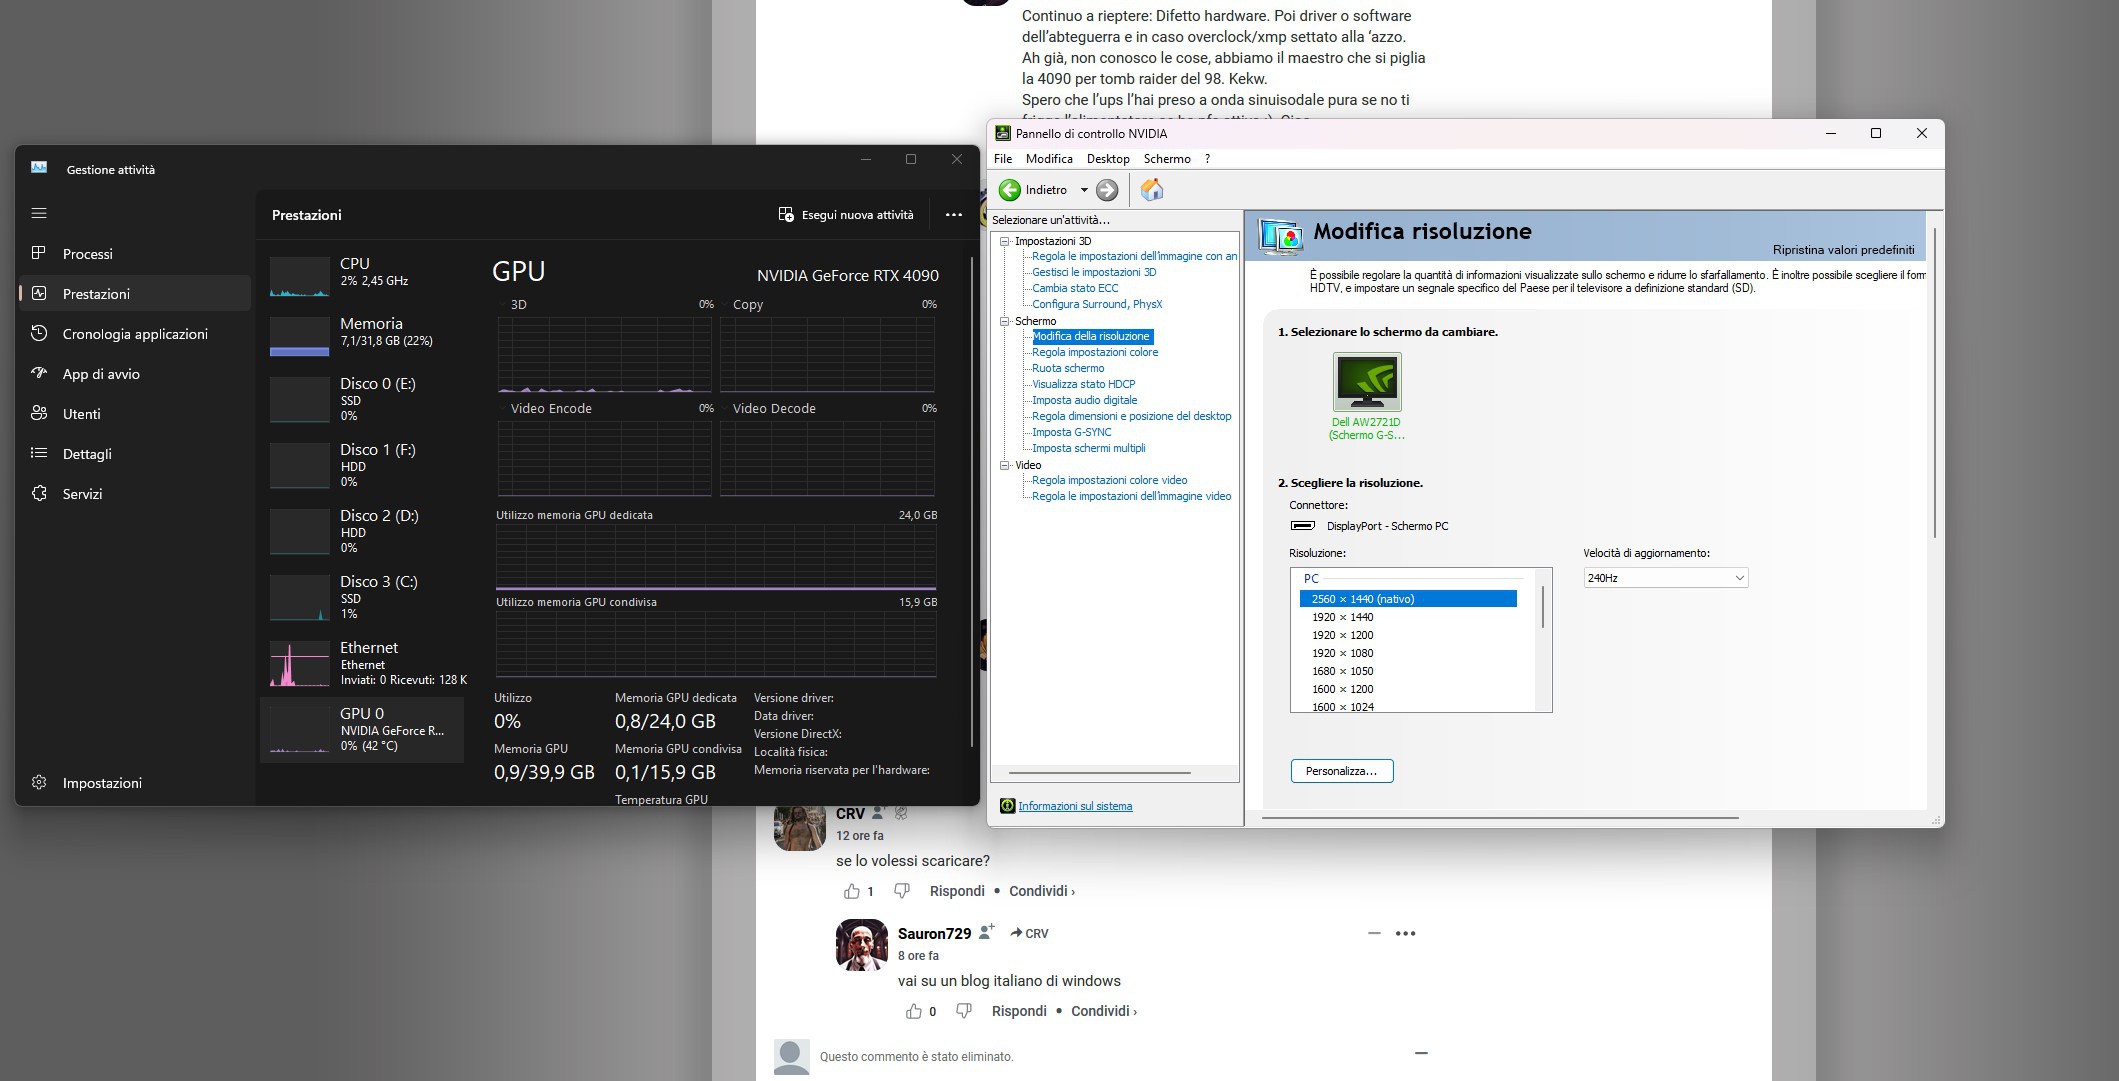Image resolution: width=2119 pixels, height=1081 pixels.
Task: Open Imposta schermi multipli
Action: 1089,448
